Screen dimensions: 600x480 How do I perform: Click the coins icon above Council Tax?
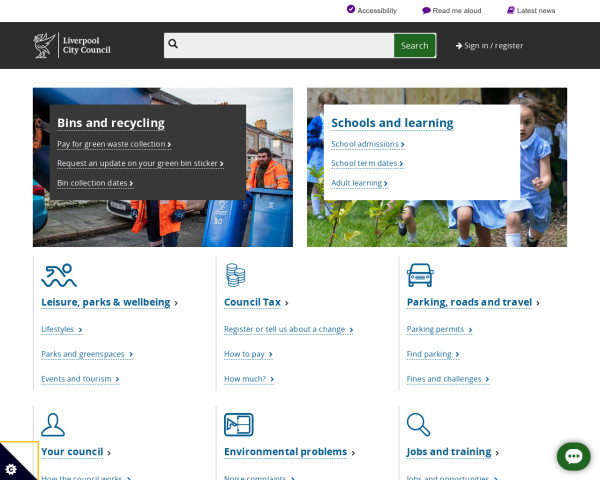235,275
